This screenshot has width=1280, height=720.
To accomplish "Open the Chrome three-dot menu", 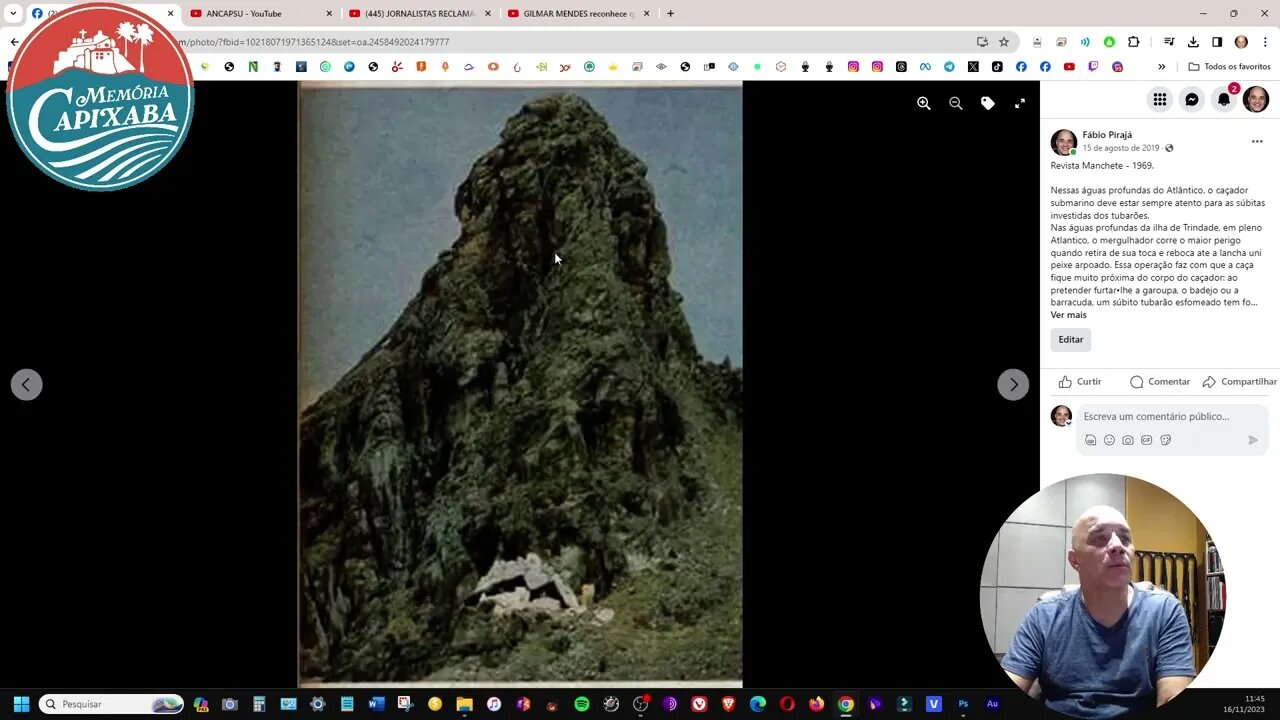I will point(1265,42).
